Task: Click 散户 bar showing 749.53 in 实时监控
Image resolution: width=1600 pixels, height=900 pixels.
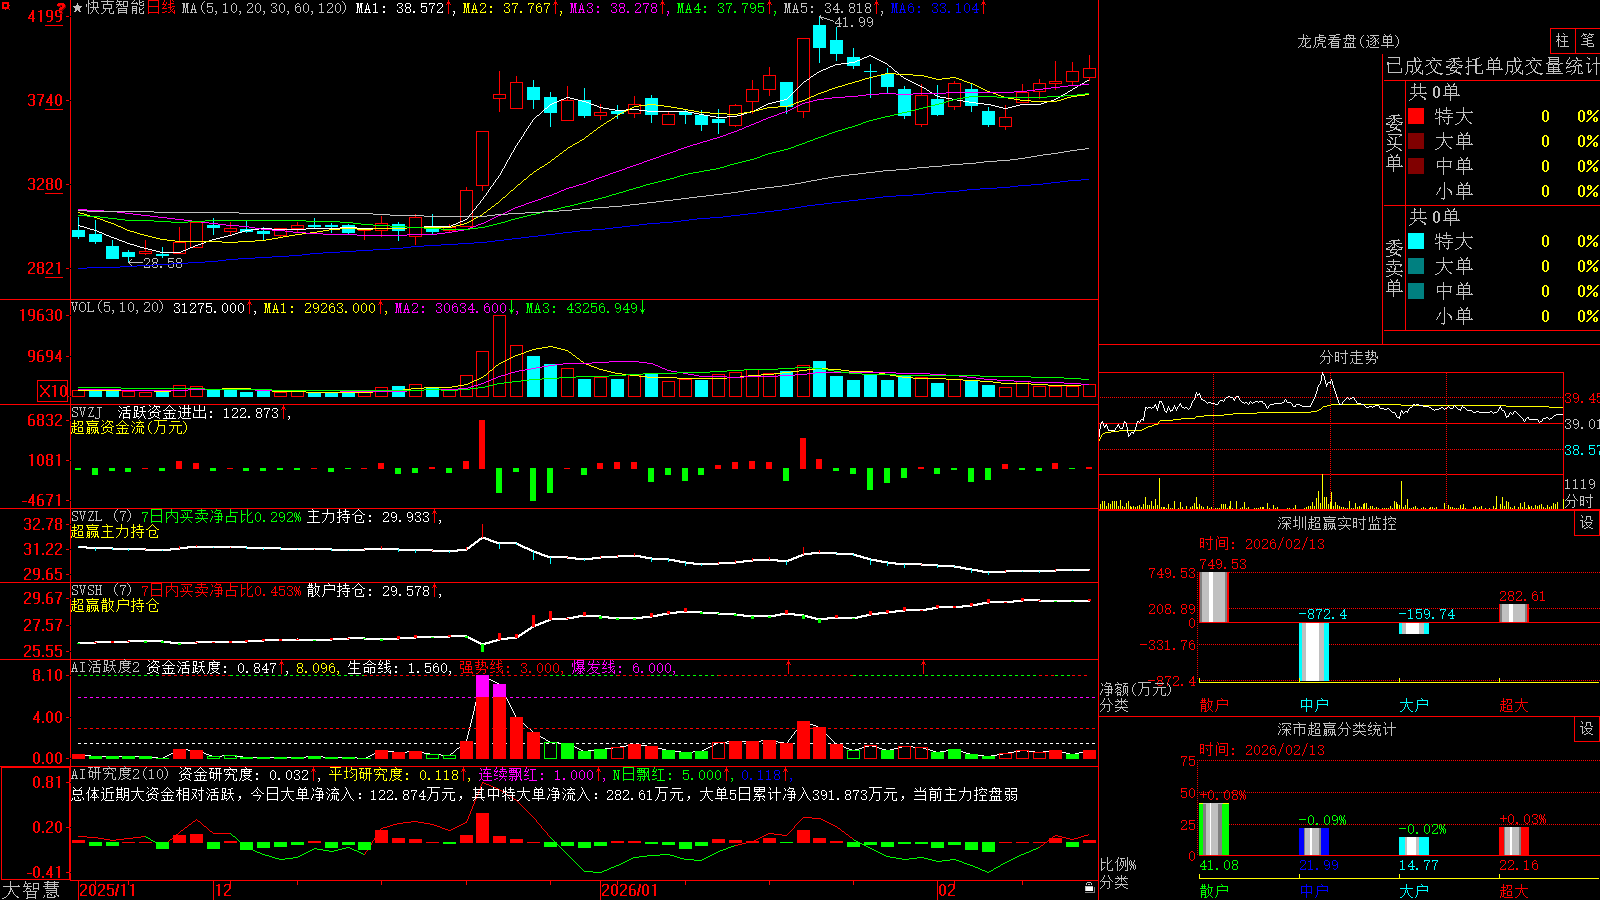Action: [x=1213, y=597]
